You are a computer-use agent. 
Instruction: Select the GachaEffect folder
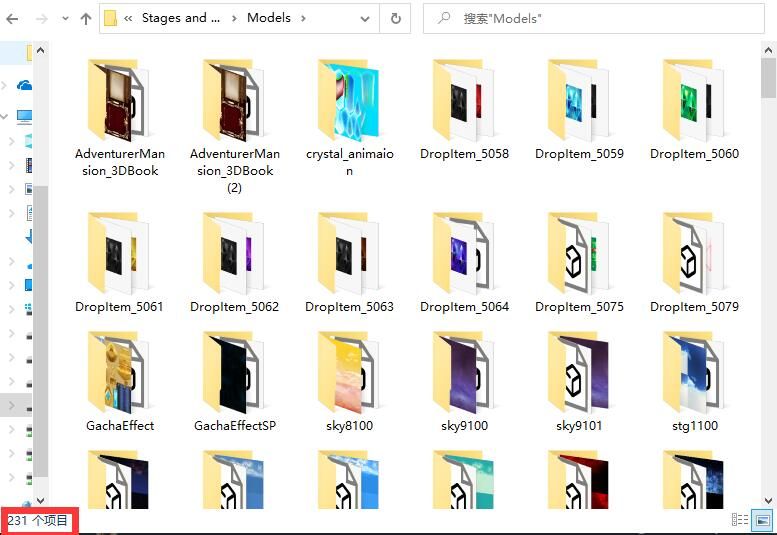pos(119,381)
